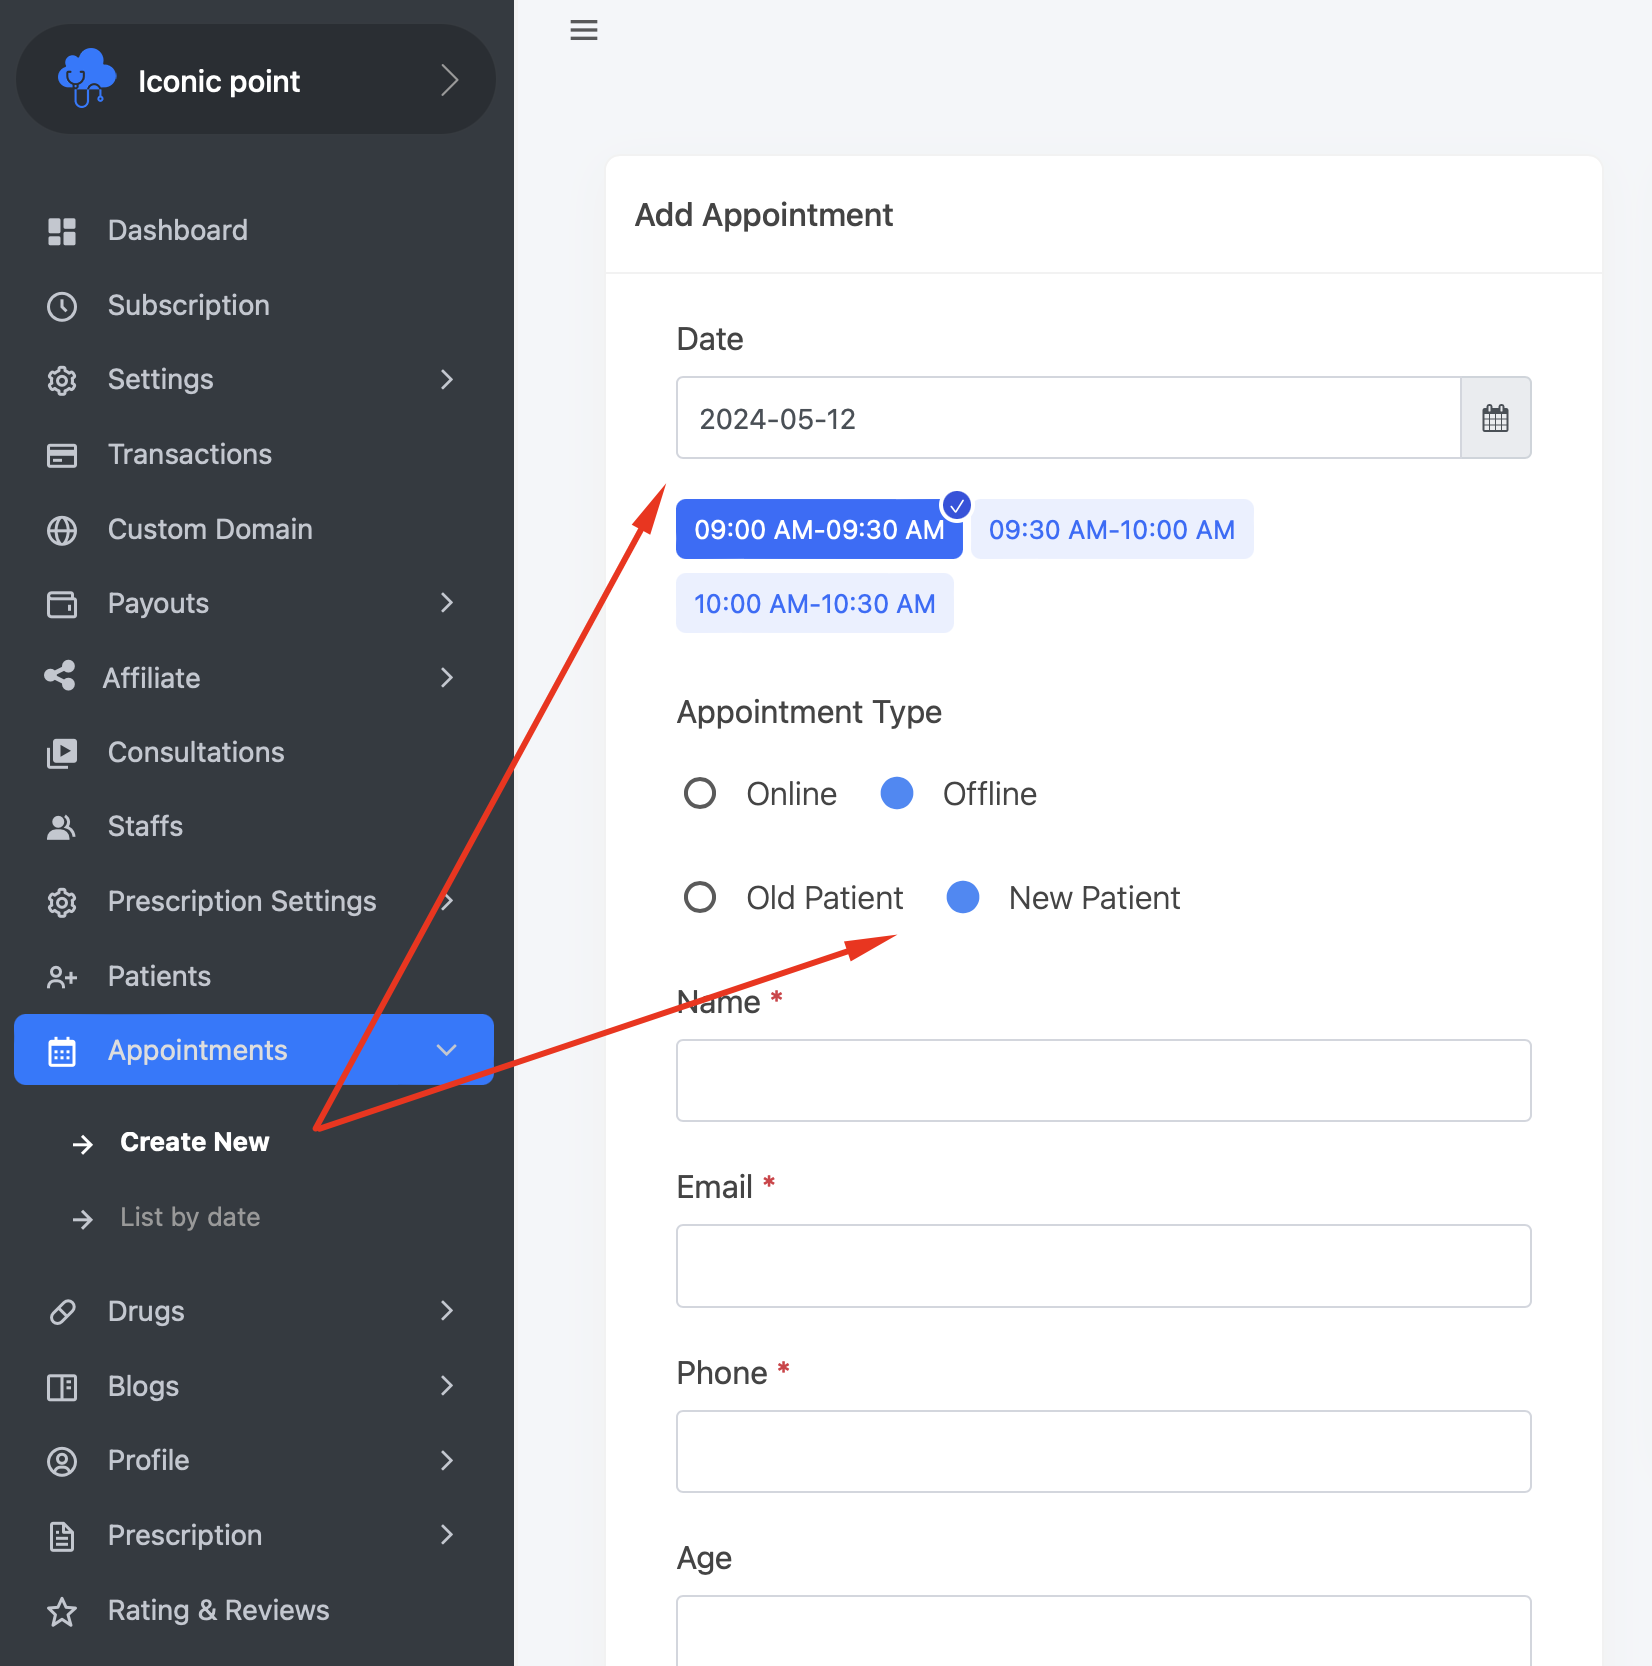Expand the Settings submenu chevron
Viewport: 1652px width, 1666px height.
447,380
